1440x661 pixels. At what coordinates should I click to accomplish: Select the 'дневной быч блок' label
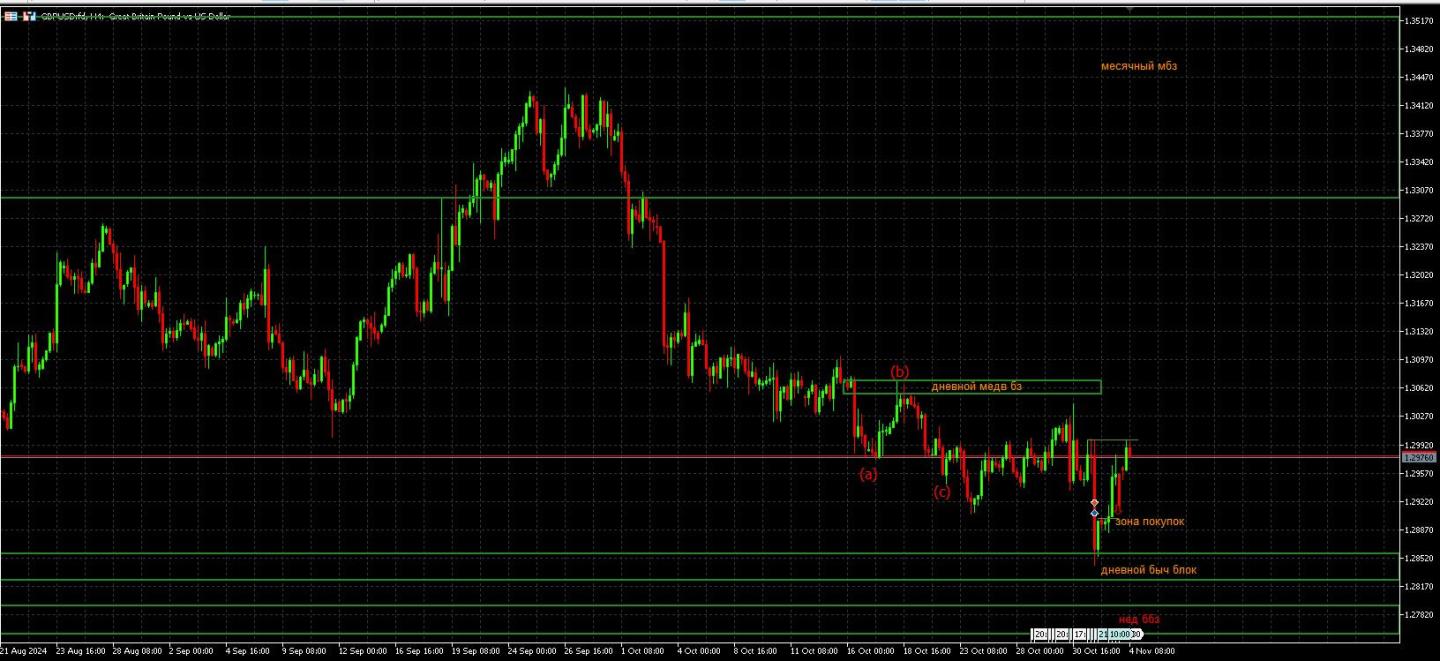click(1148, 570)
